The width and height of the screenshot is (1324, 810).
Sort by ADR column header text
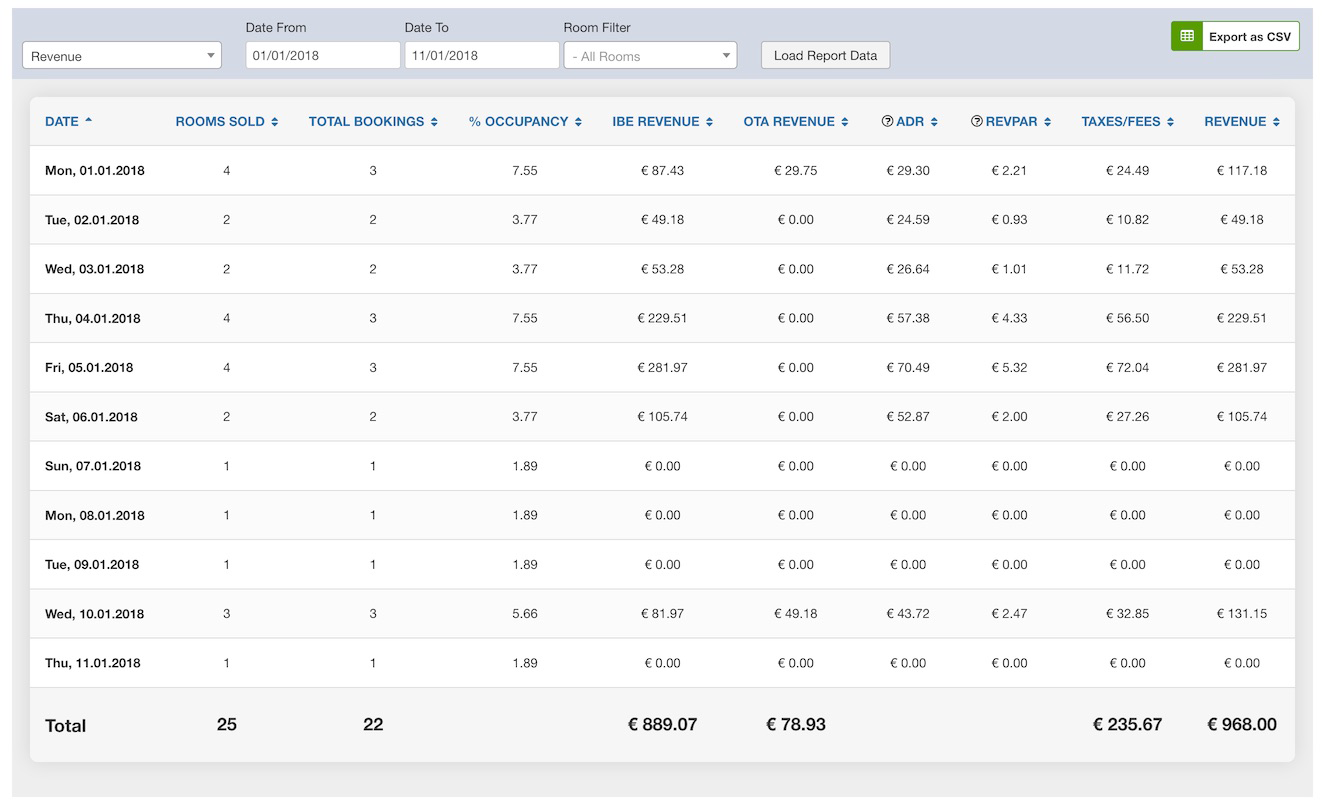coord(910,122)
